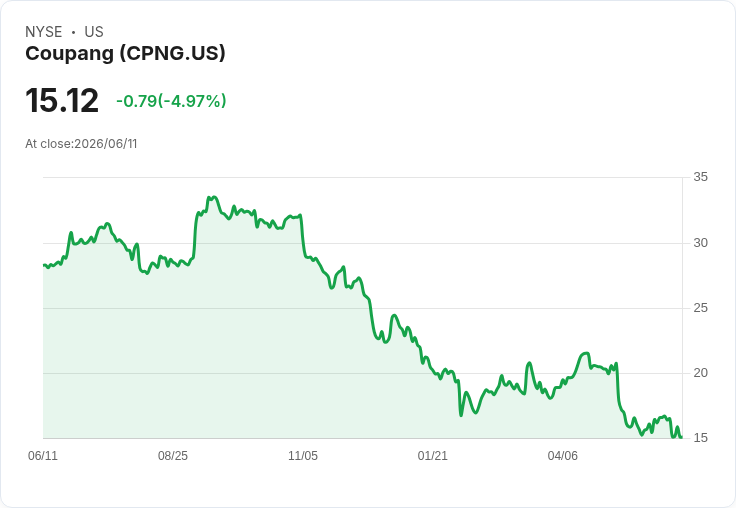Click the chart line's starting point at left edge

click(x=44, y=265)
